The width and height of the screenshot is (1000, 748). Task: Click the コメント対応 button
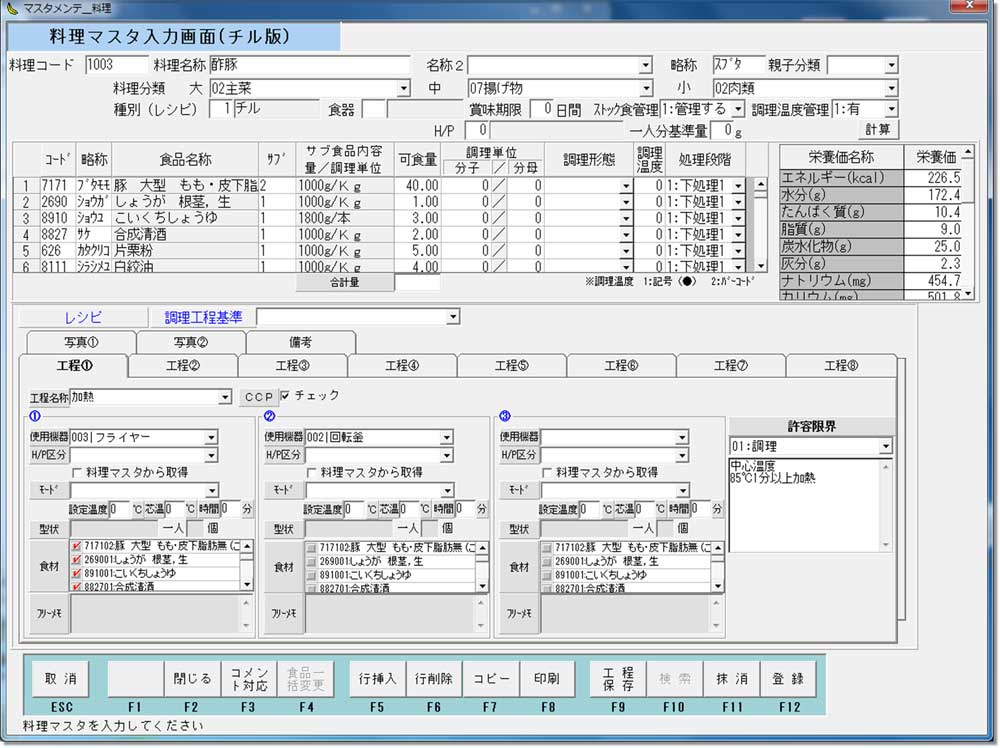tap(249, 678)
